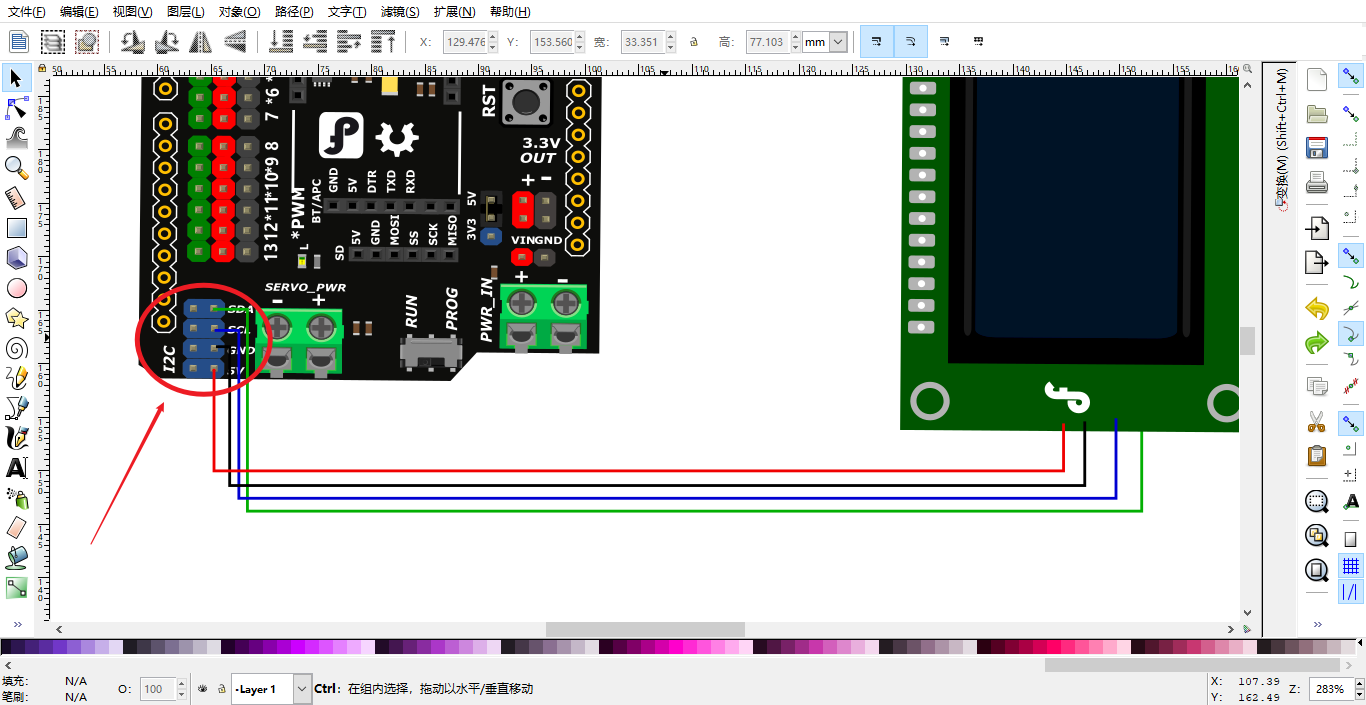Toggle scale stroke width with object

coord(876,42)
